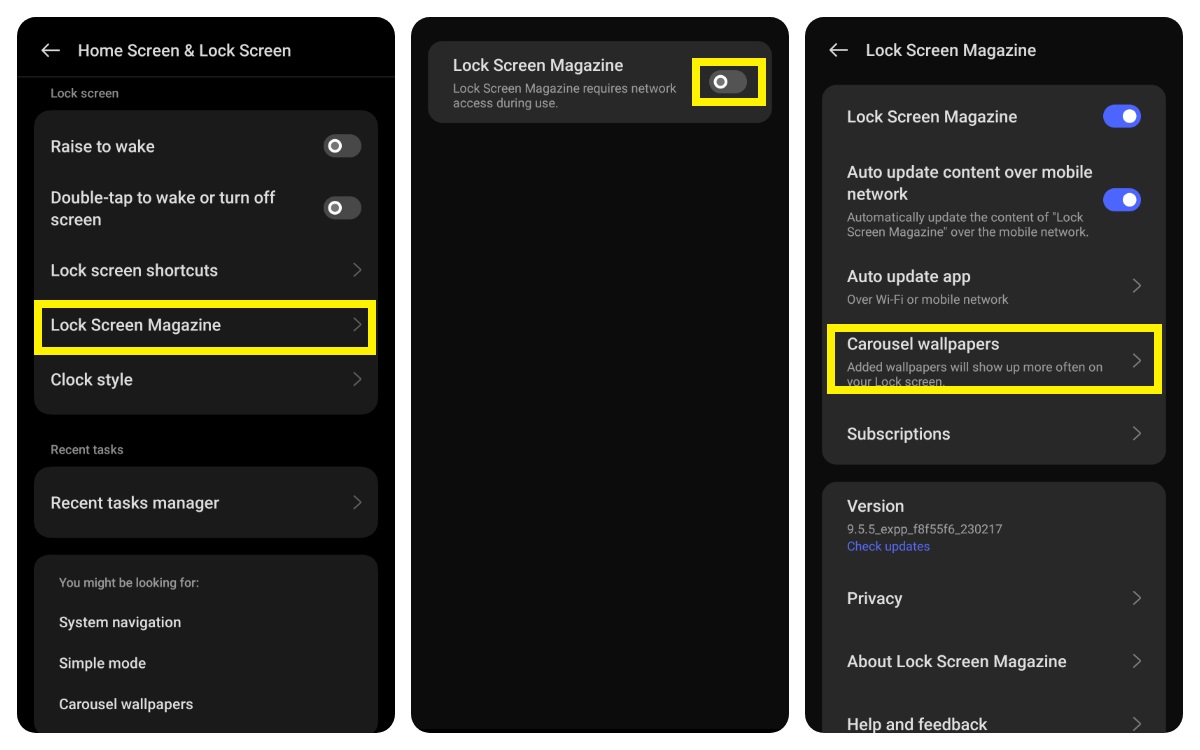The height and width of the screenshot is (750, 1200).
Task: Open Subscriptions arrow
Action: coord(1136,434)
